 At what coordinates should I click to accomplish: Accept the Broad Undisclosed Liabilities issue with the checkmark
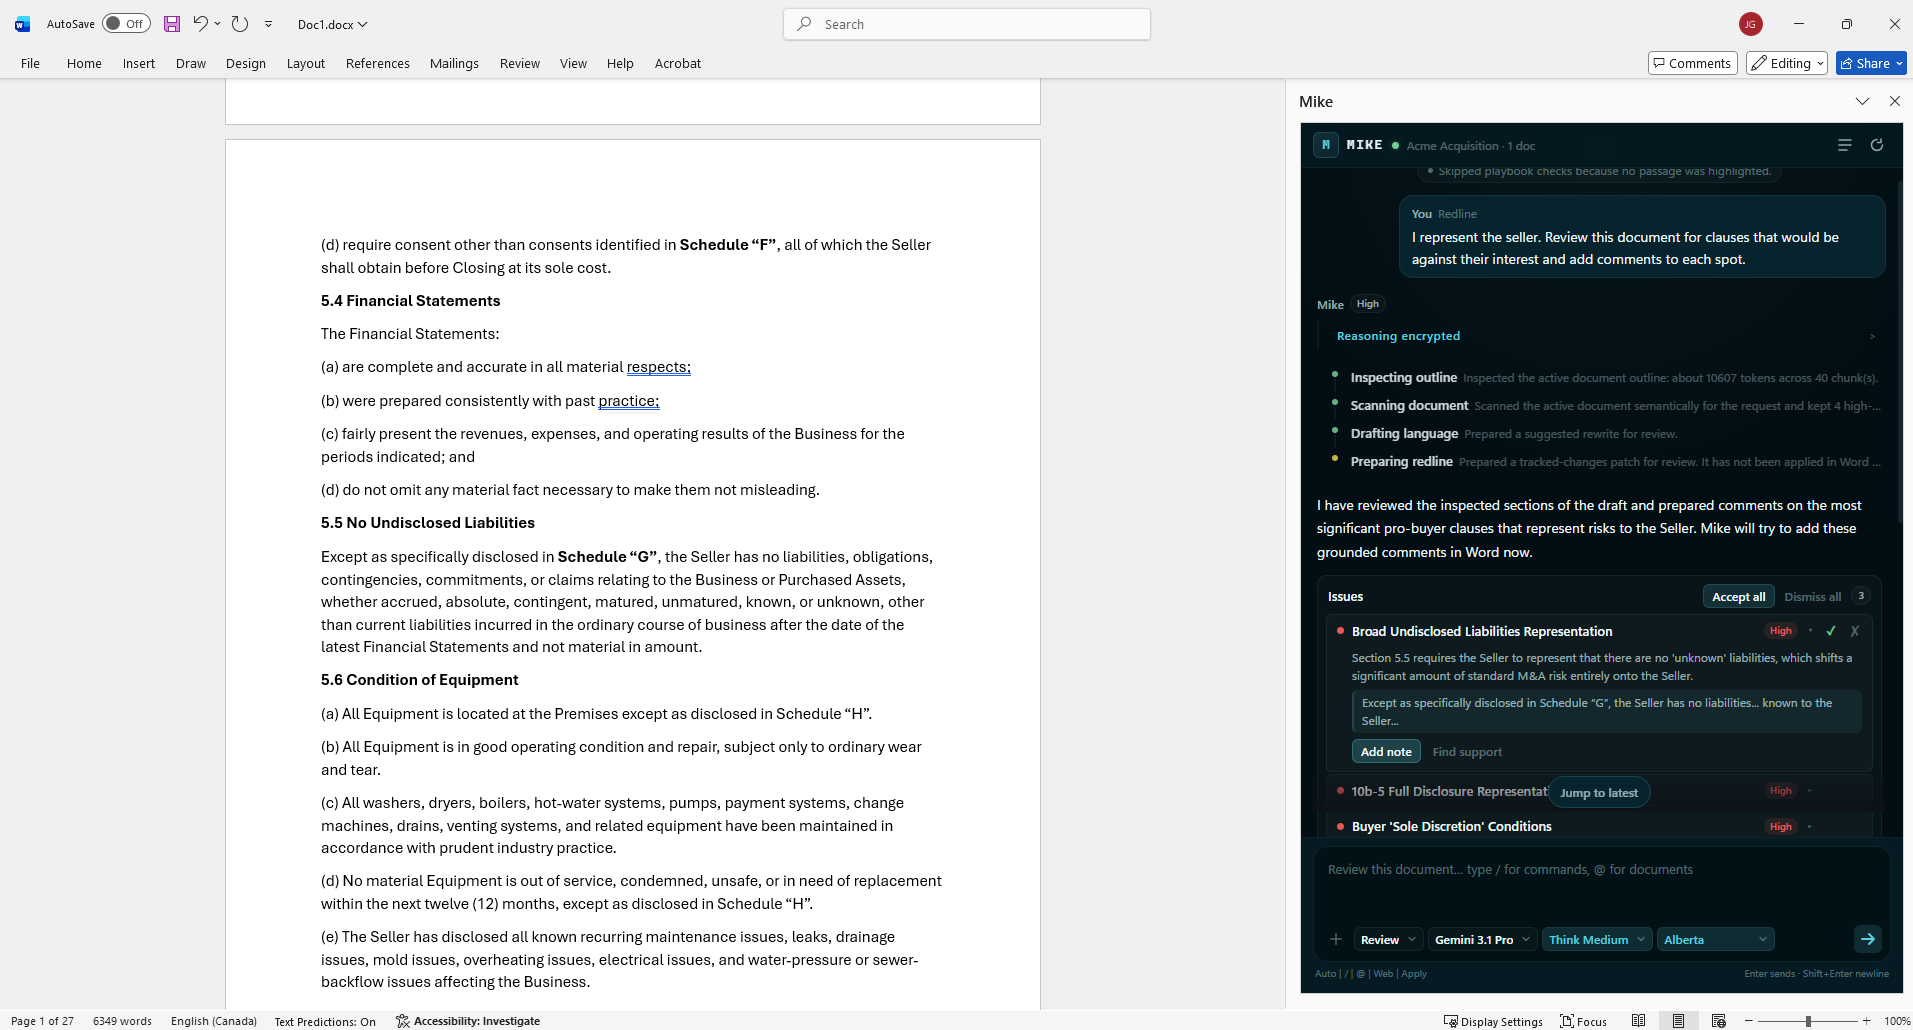1830,631
